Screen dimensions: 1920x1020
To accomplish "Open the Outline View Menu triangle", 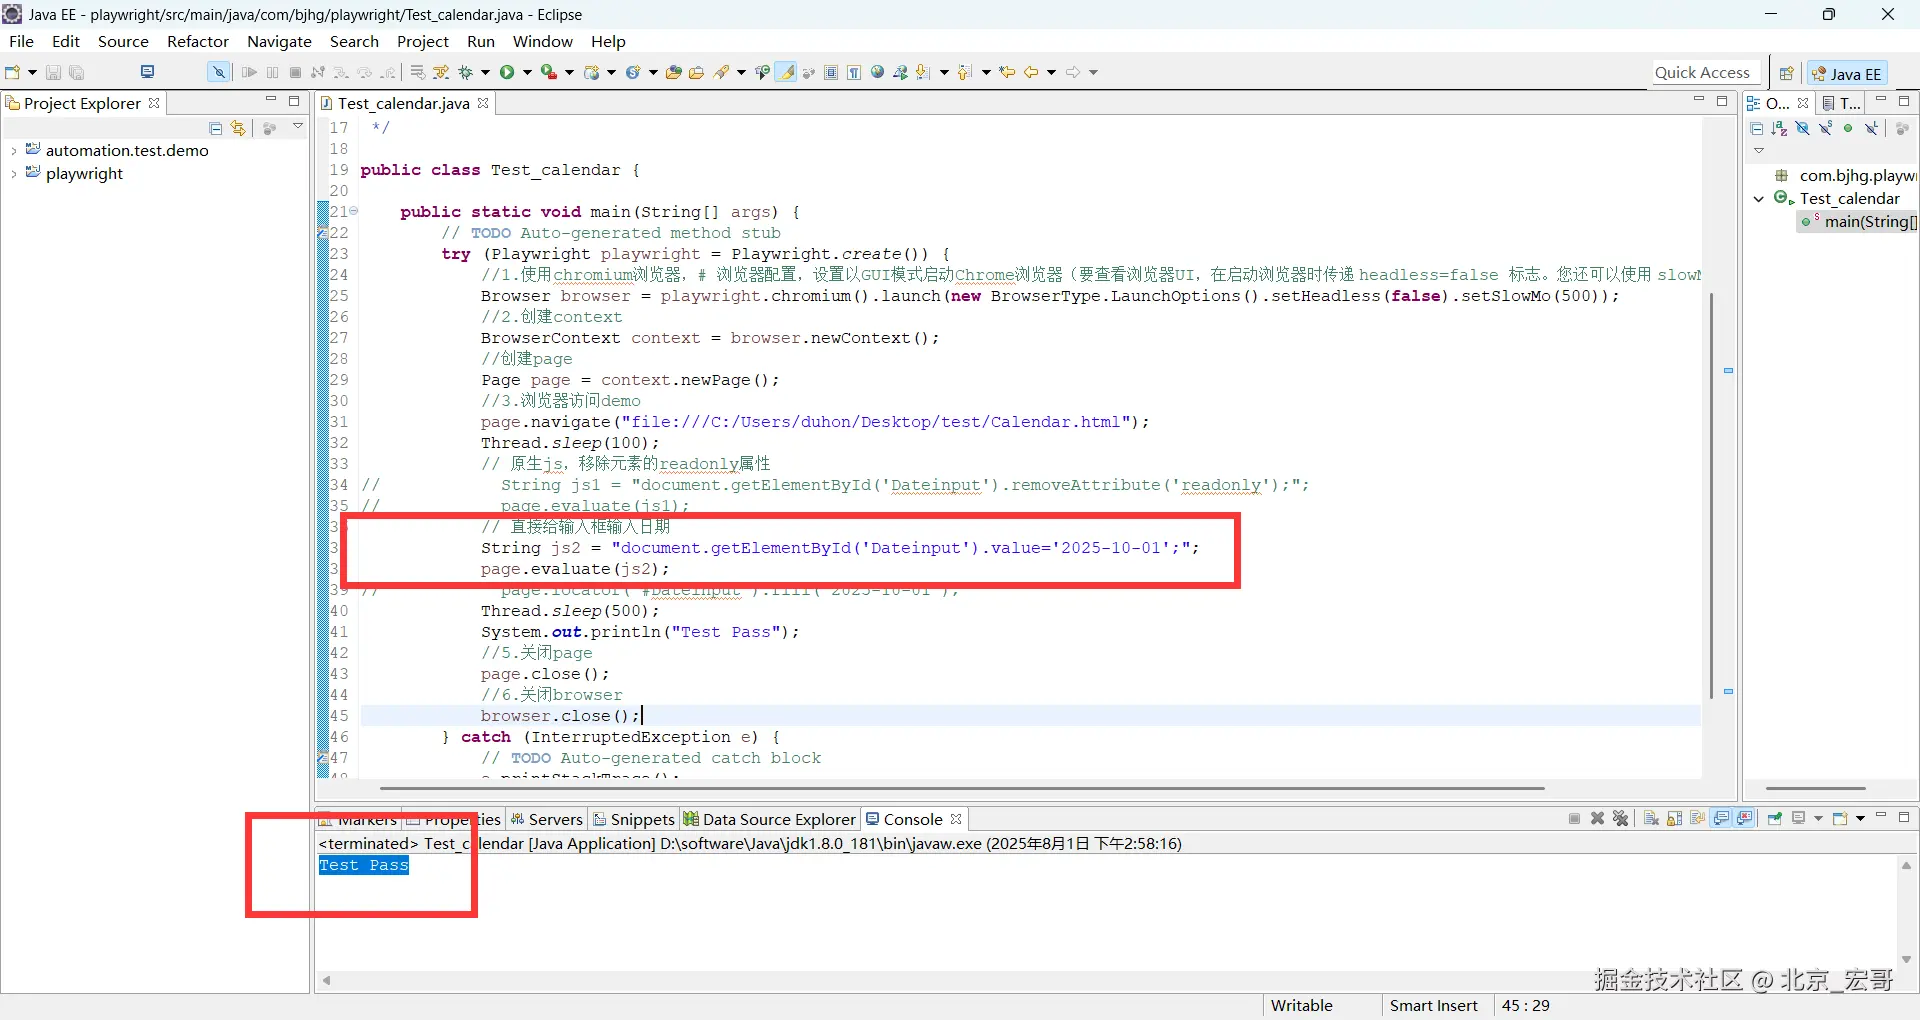I will coord(1759,151).
